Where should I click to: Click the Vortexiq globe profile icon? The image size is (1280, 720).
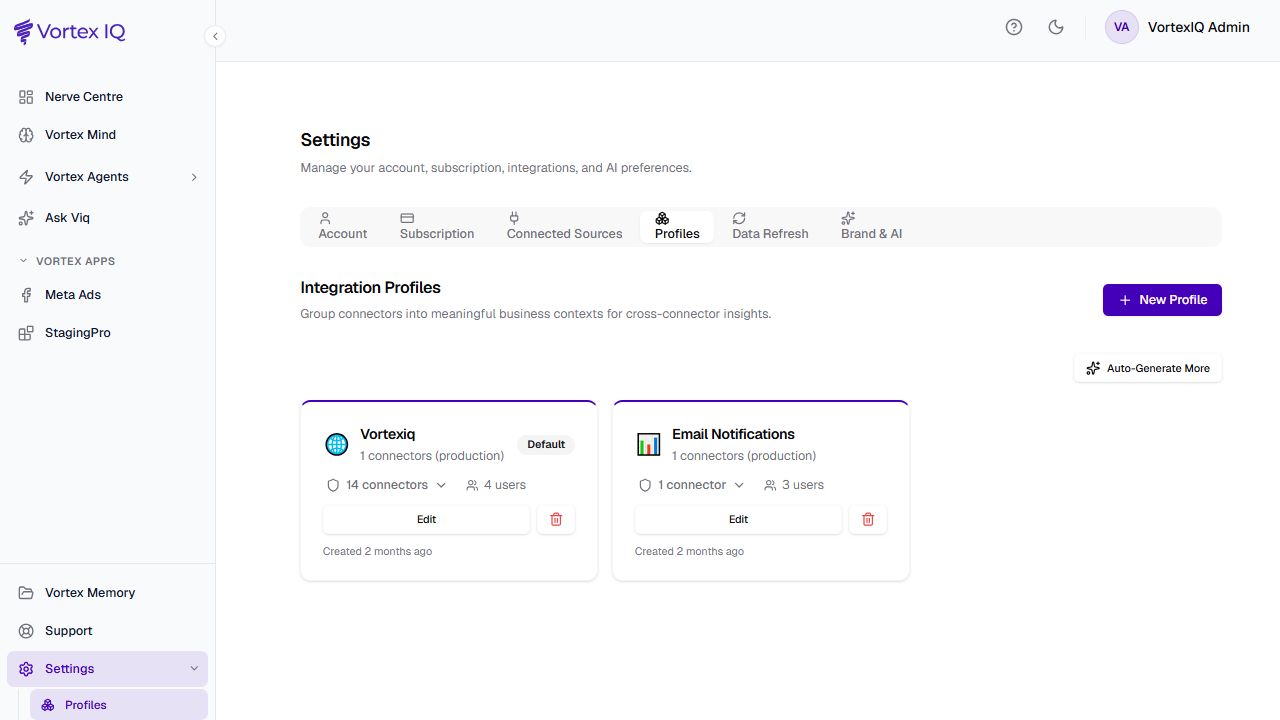click(337, 444)
